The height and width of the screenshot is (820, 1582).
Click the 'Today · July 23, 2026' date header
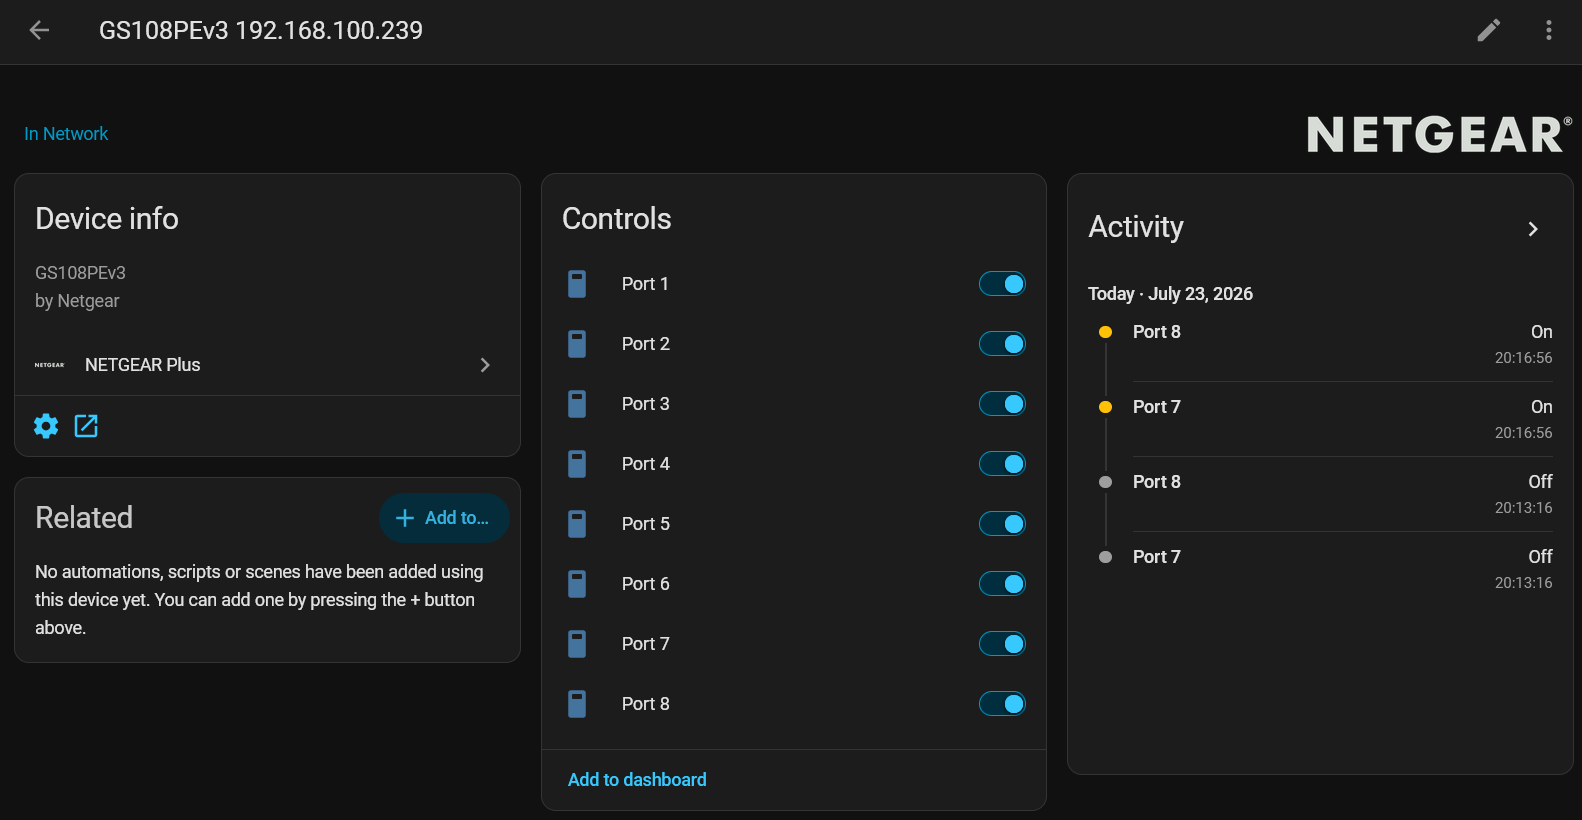pos(1170,294)
